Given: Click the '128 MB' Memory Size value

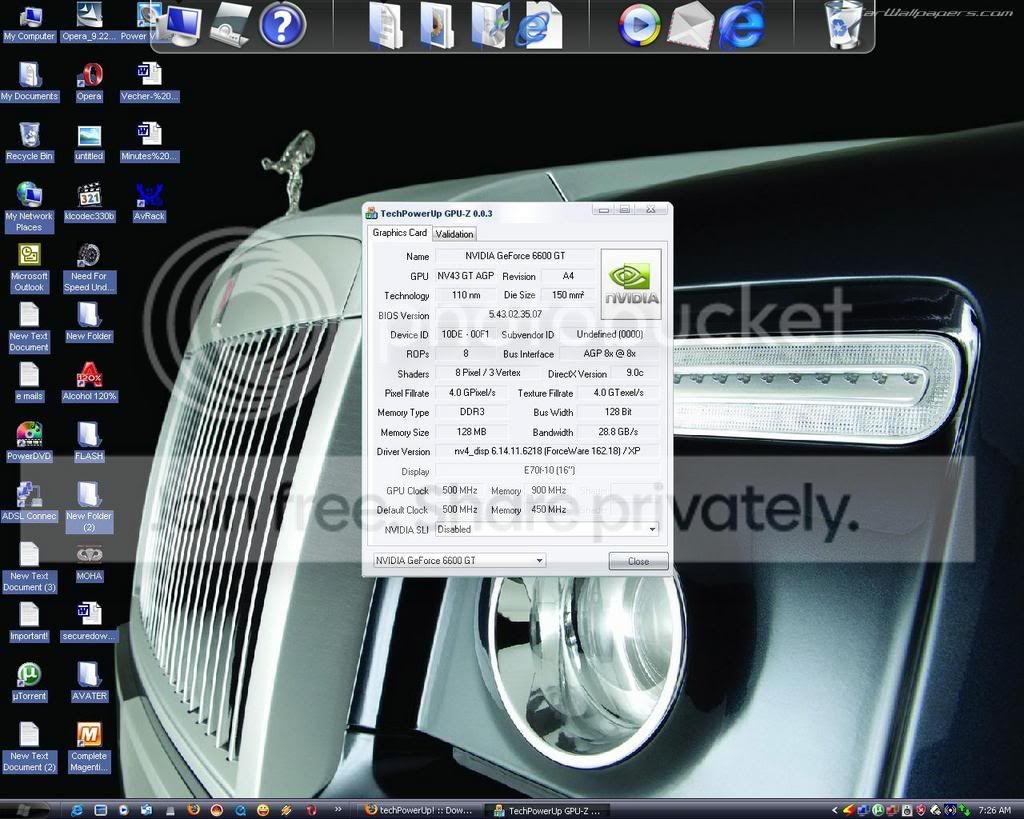Looking at the screenshot, I should click(x=472, y=432).
